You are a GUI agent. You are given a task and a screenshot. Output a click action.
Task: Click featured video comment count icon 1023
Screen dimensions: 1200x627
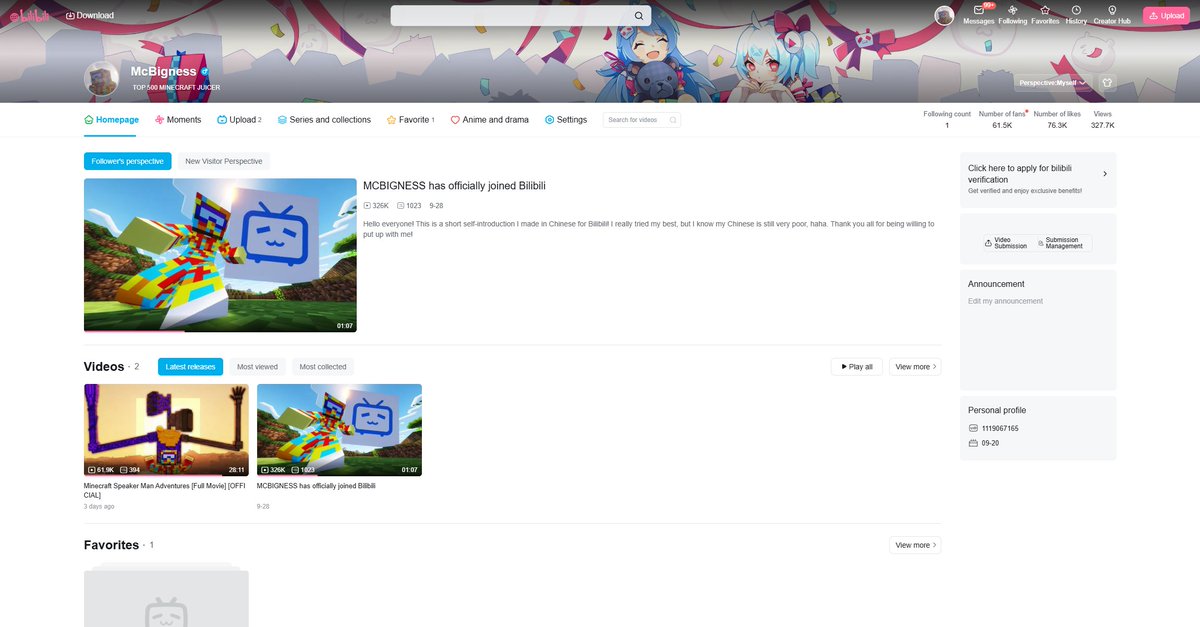tap(400, 205)
